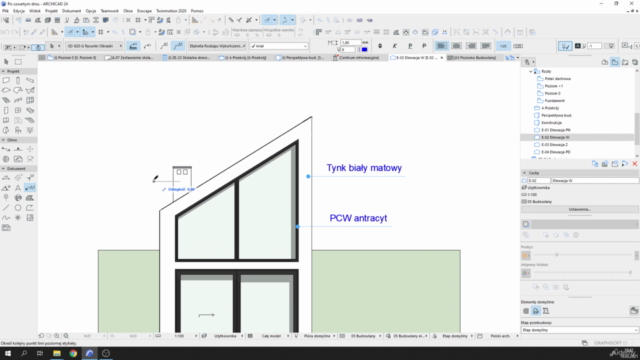
Task: Select the Wall tool in toolbox
Action: pyautogui.click(x=6, y=80)
